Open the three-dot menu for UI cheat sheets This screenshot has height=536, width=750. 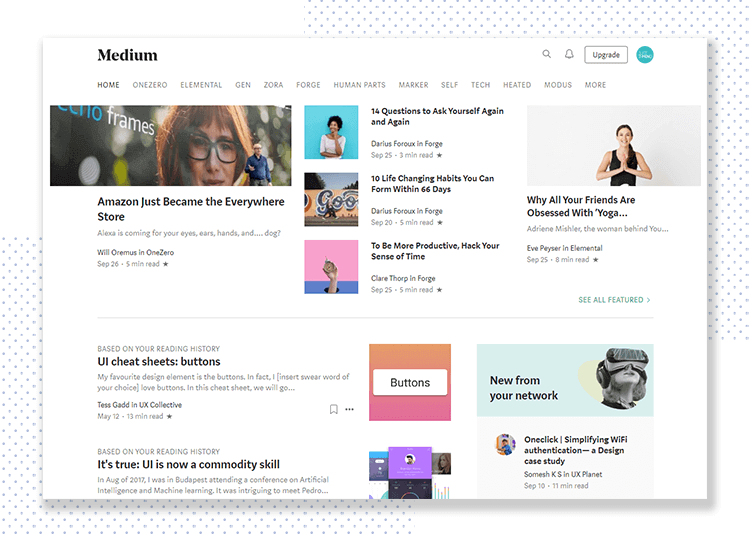[350, 409]
